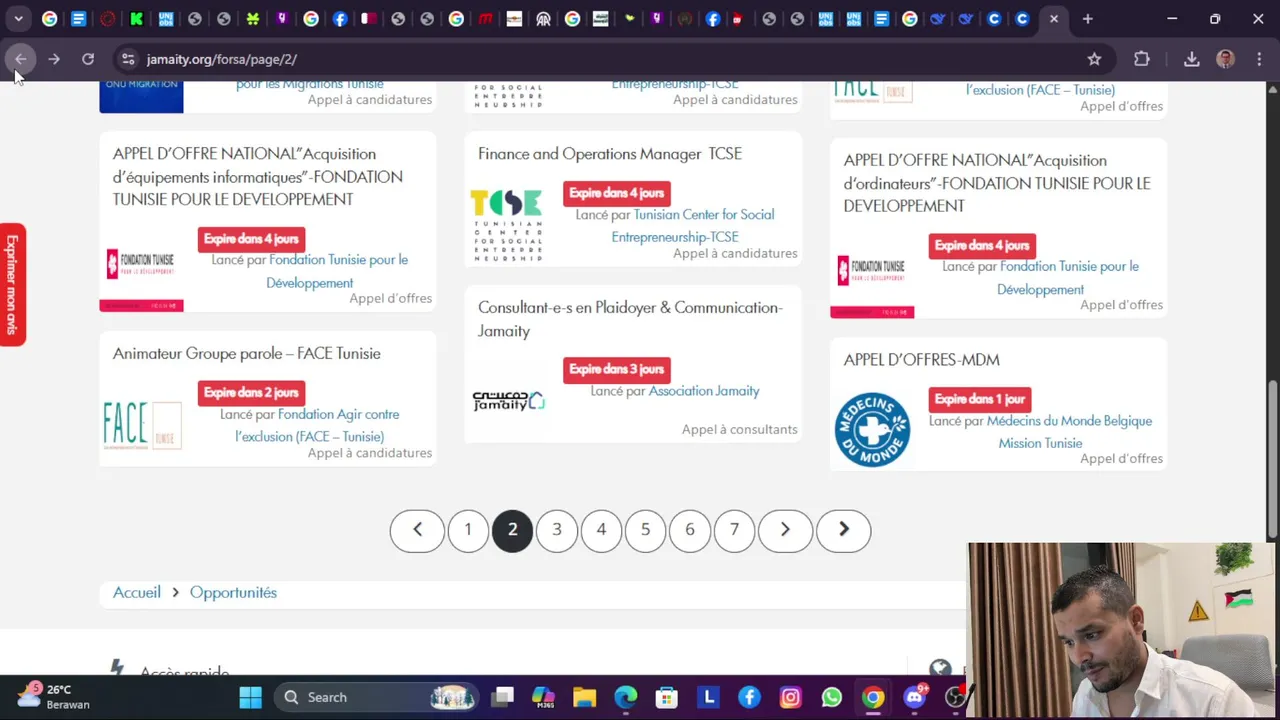The height and width of the screenshot is (720, 1280).
Task: Go to page 7 of results
Action: click(x=734, y=530)
